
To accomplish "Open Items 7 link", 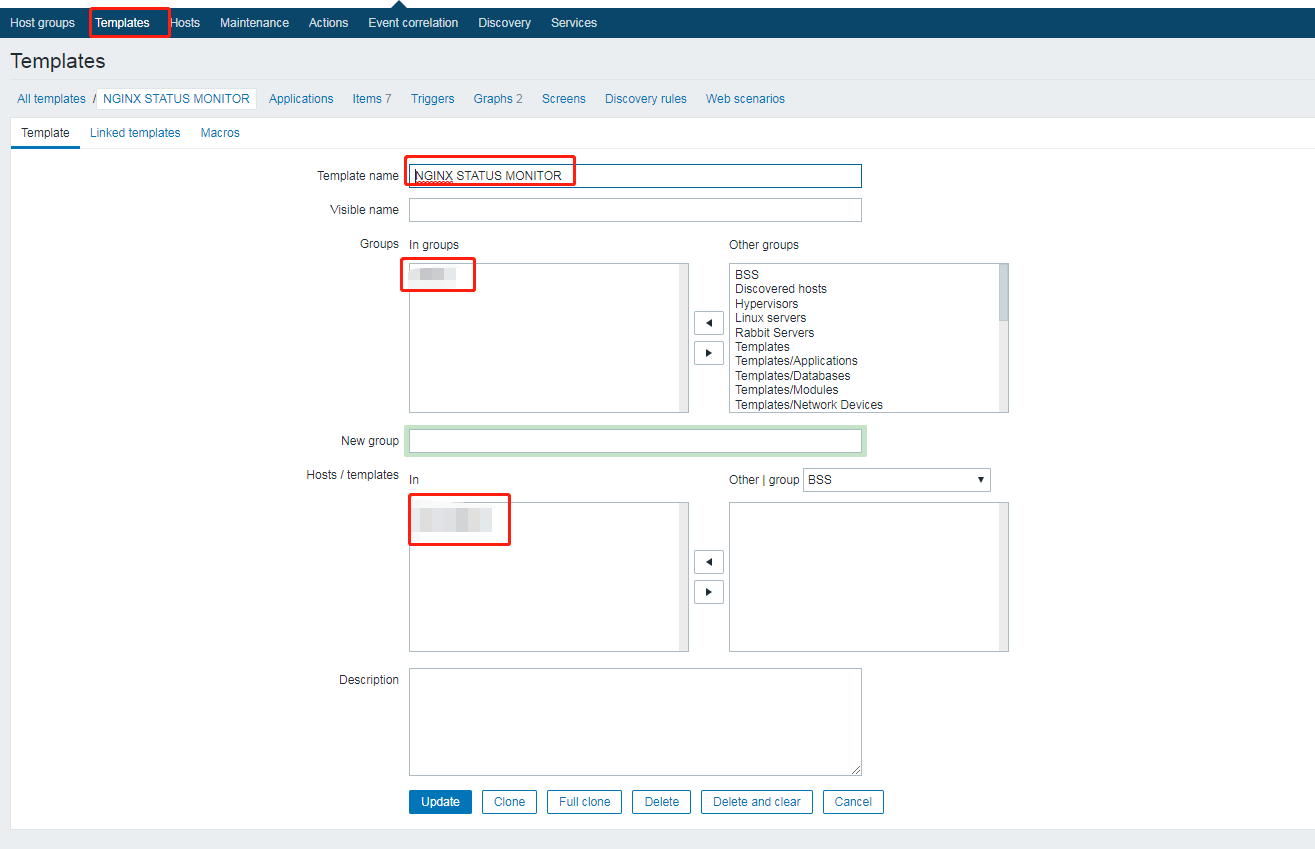I will pyautogui.click(x=372, y=99).
